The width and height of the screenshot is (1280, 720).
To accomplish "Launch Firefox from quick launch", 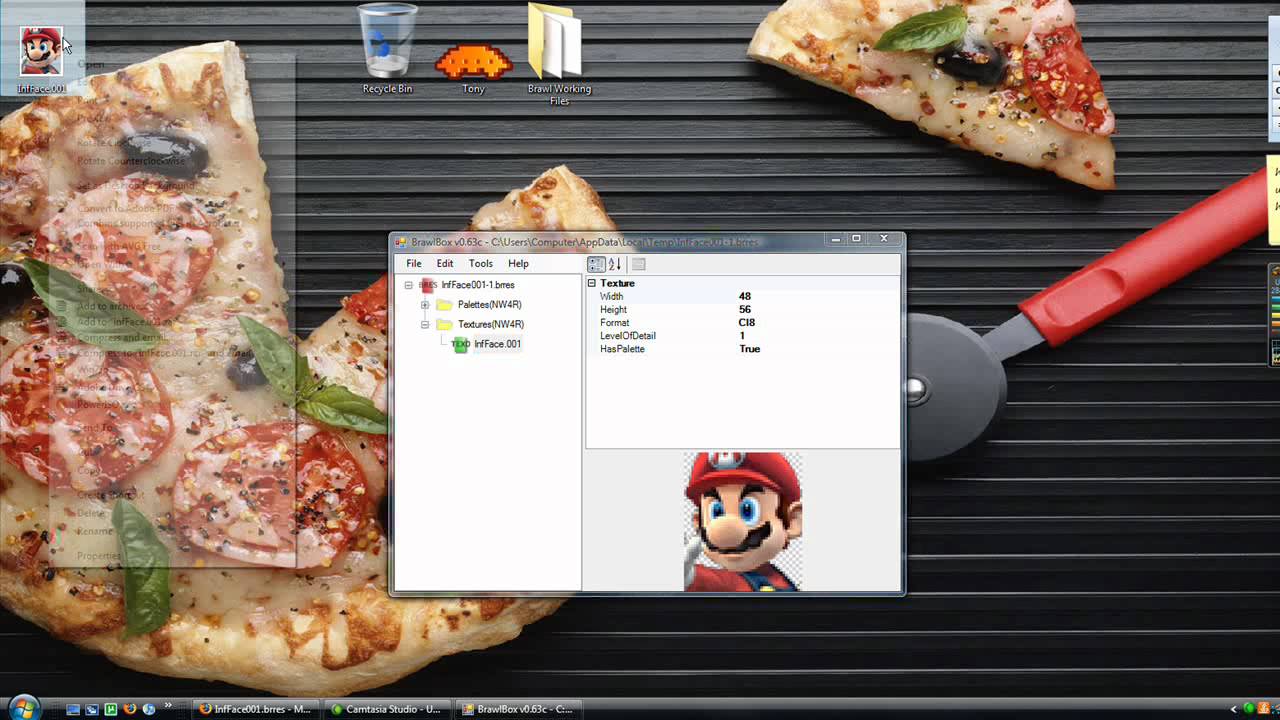I will [x=130, y=709].
